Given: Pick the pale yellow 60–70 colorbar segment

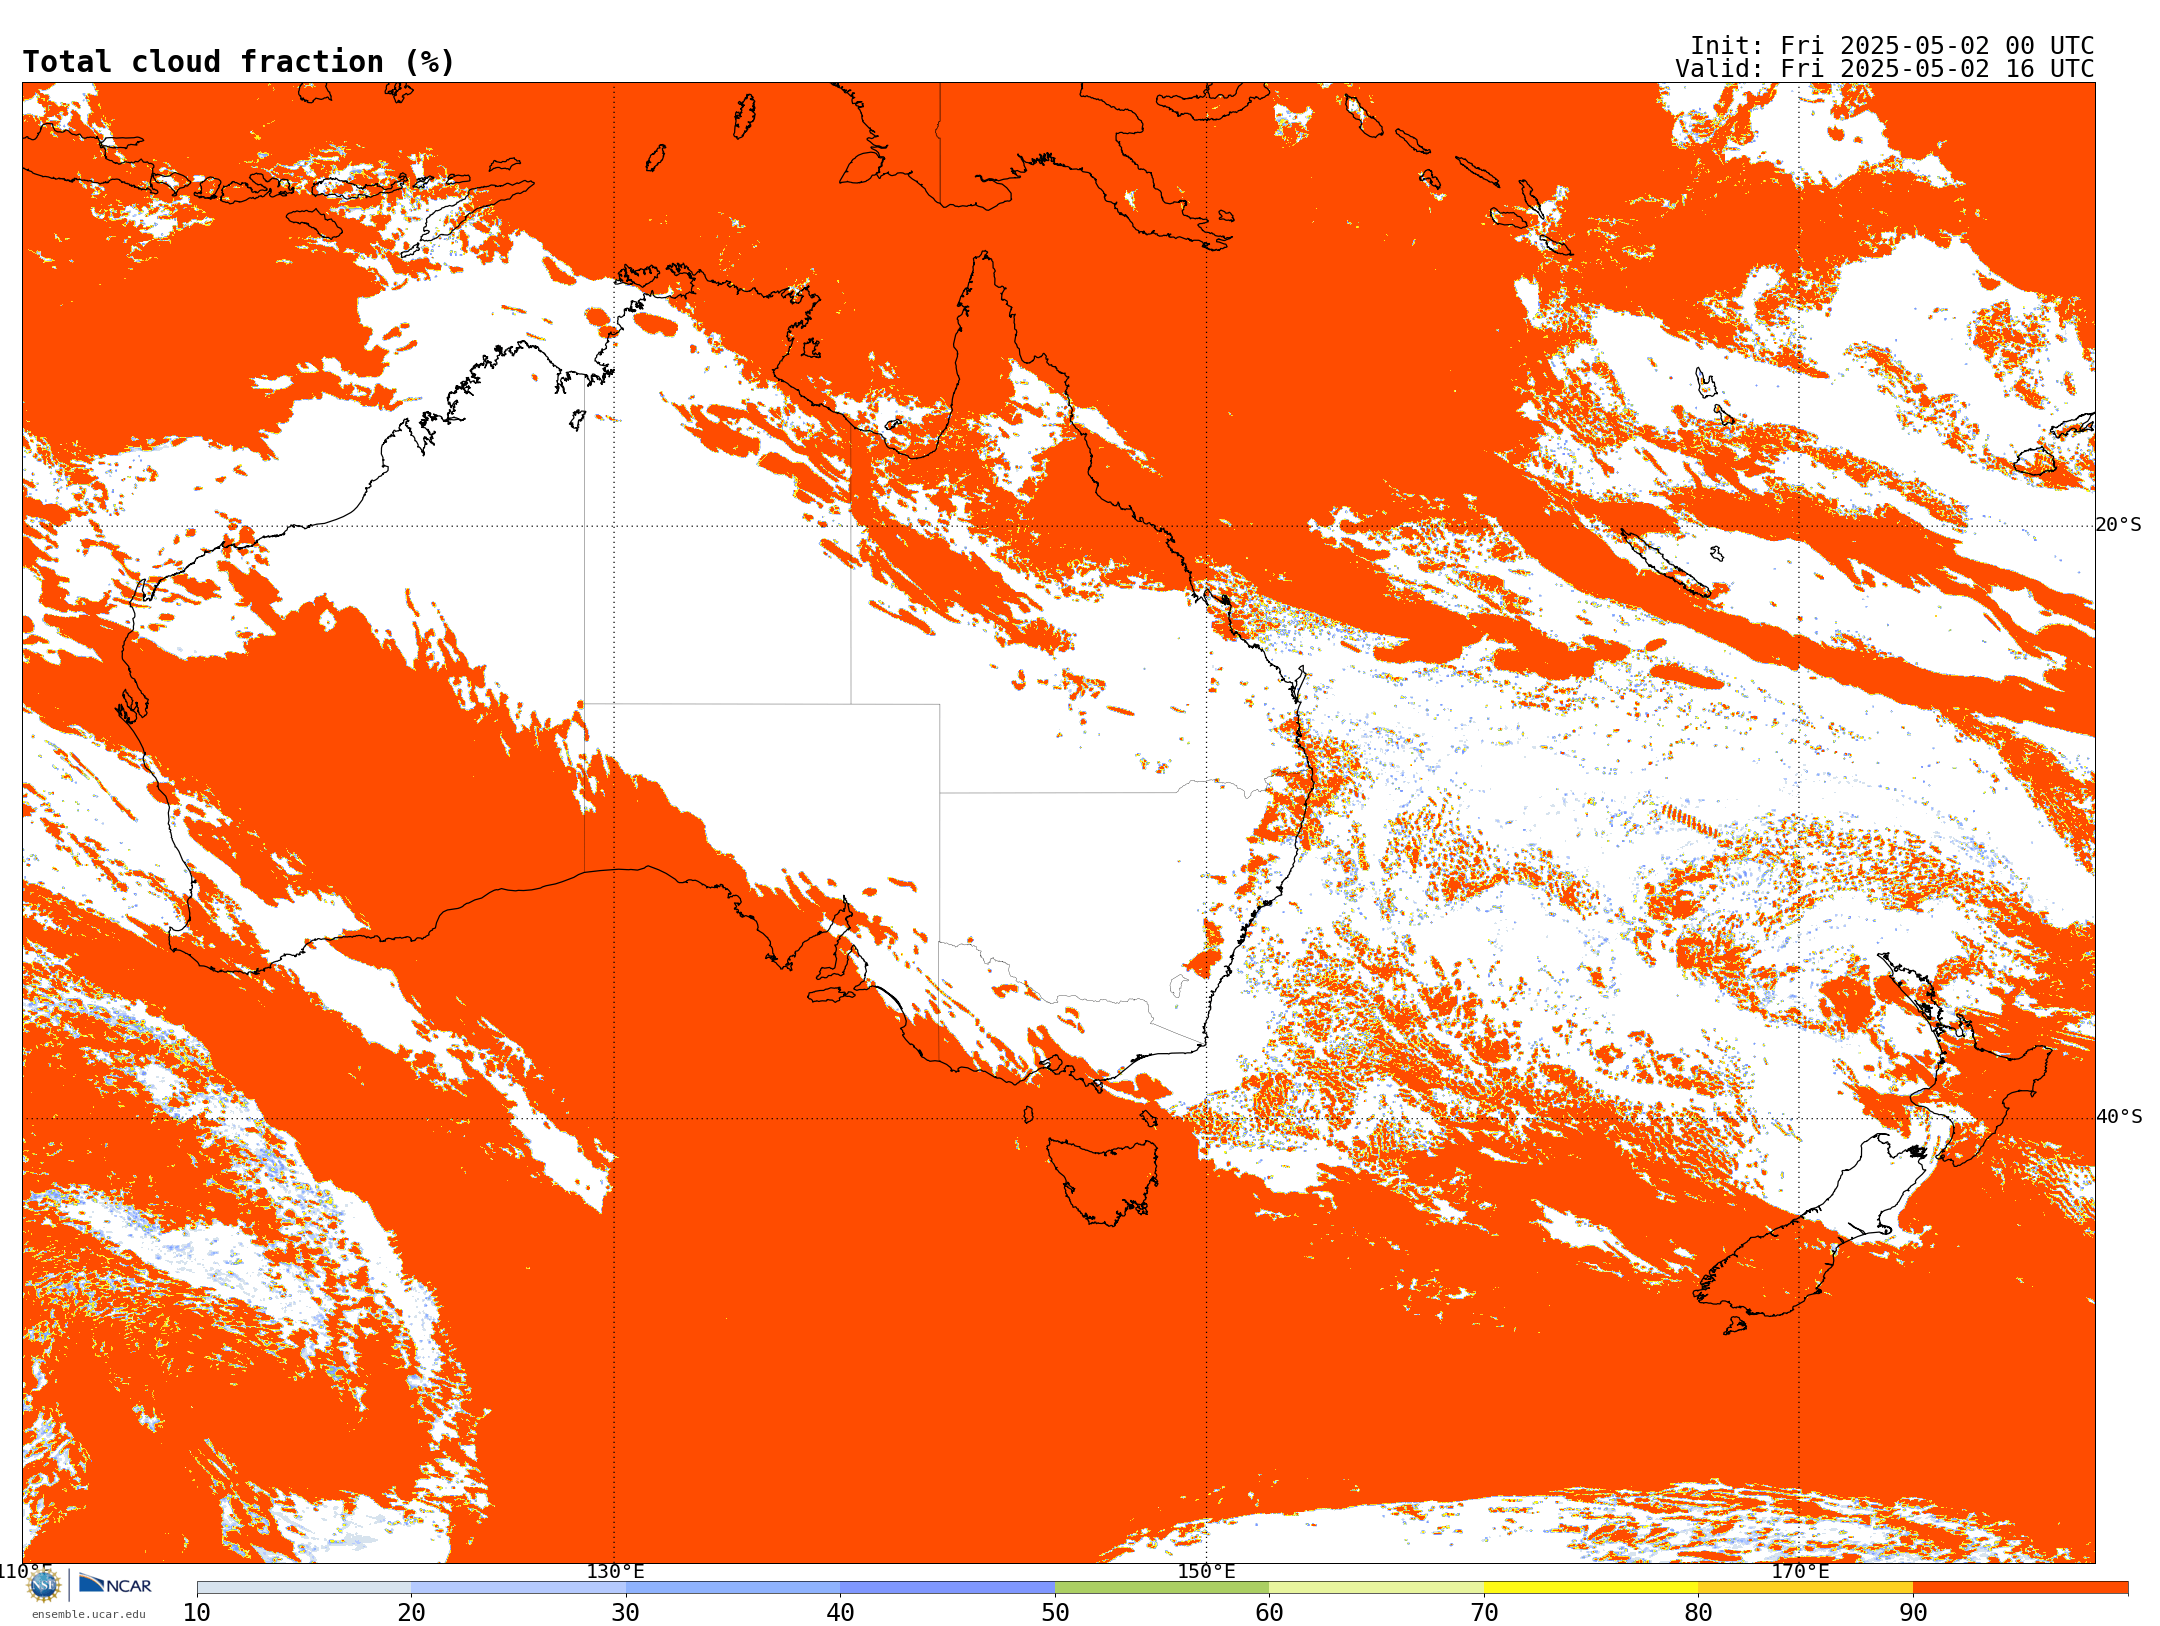Looking at the screenshot, I should coord(1376,1588).
